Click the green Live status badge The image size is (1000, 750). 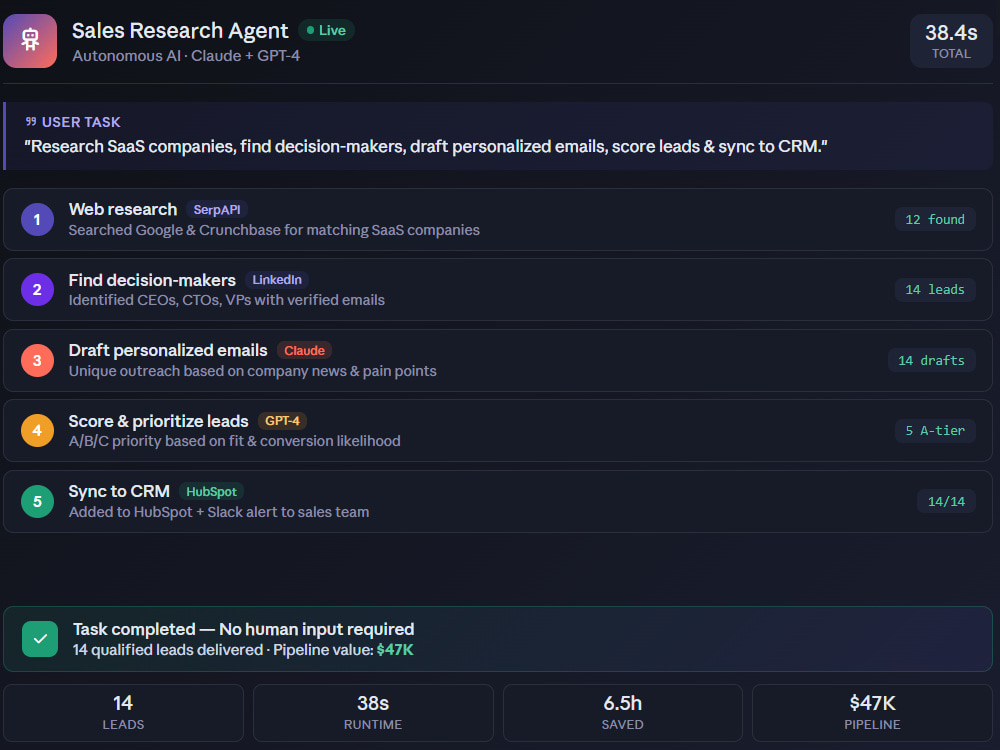point(326,30)
